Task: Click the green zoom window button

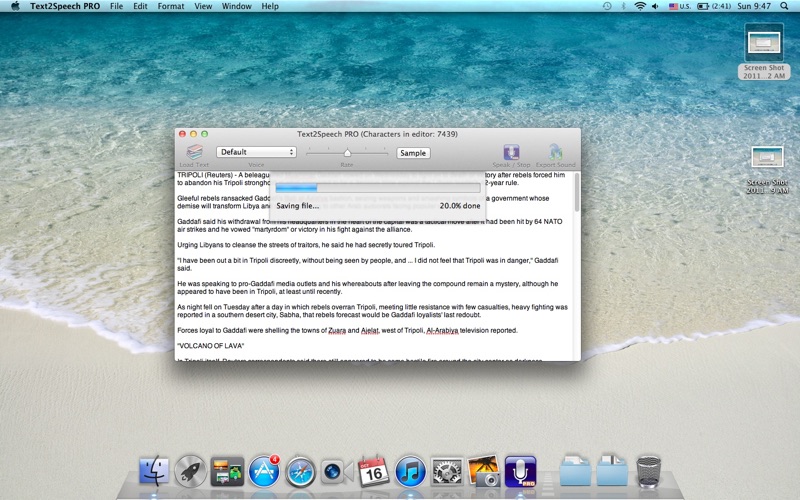Action: click(x=205, y=134)
